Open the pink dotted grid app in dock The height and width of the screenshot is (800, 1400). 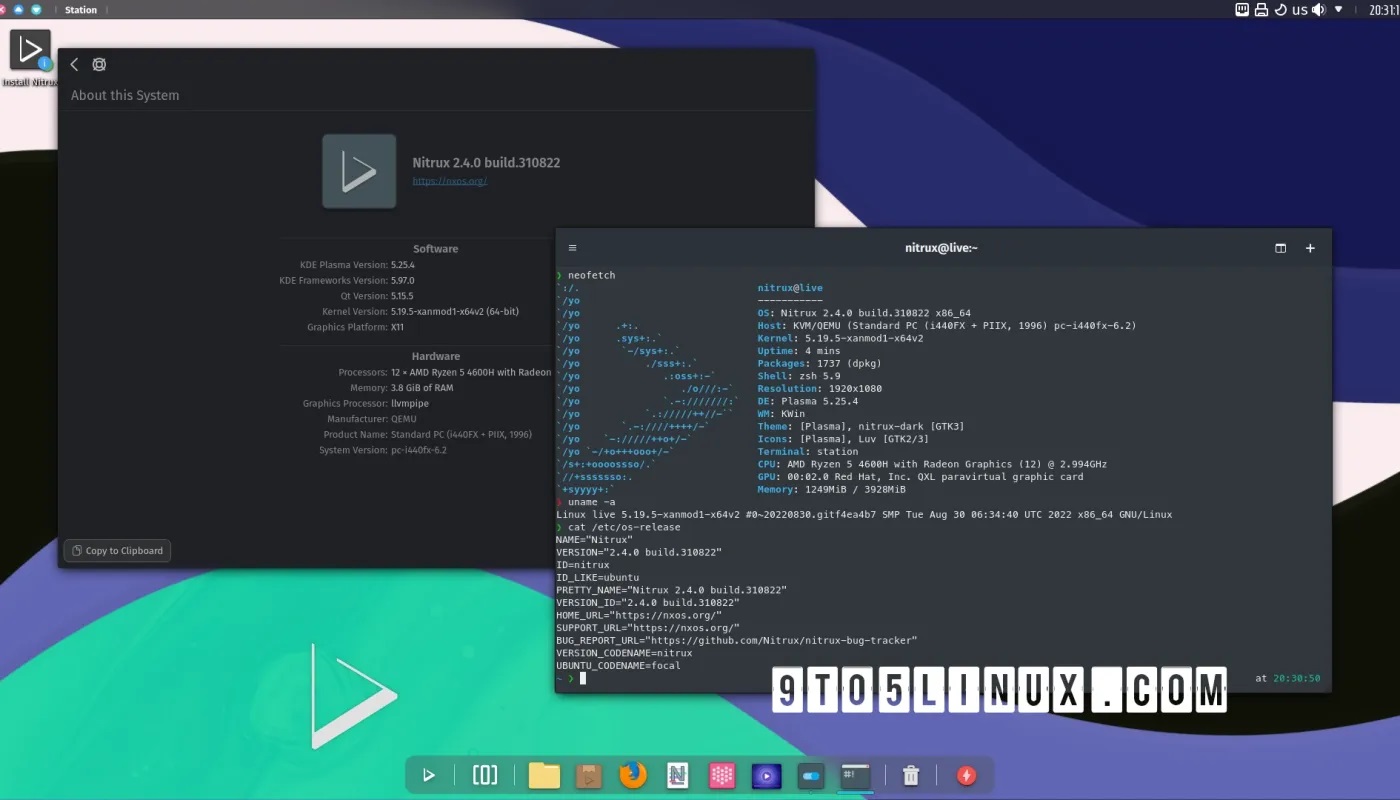(x=722, y=775)
